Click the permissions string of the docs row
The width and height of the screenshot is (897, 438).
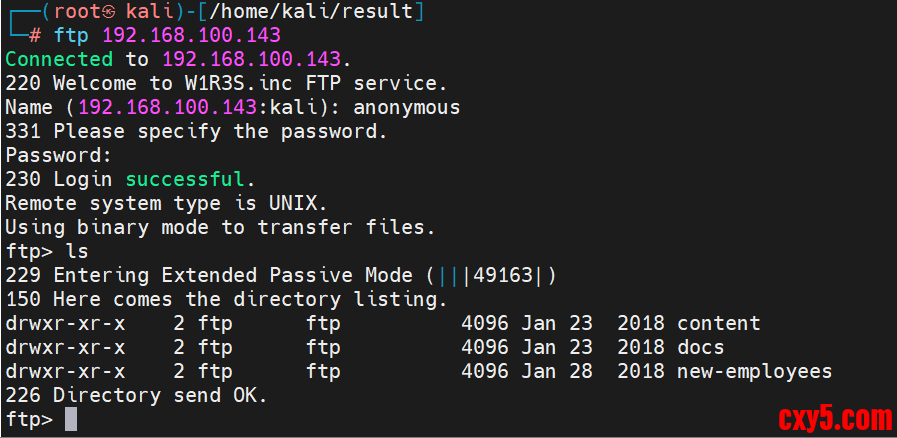(x=65, y=348)
